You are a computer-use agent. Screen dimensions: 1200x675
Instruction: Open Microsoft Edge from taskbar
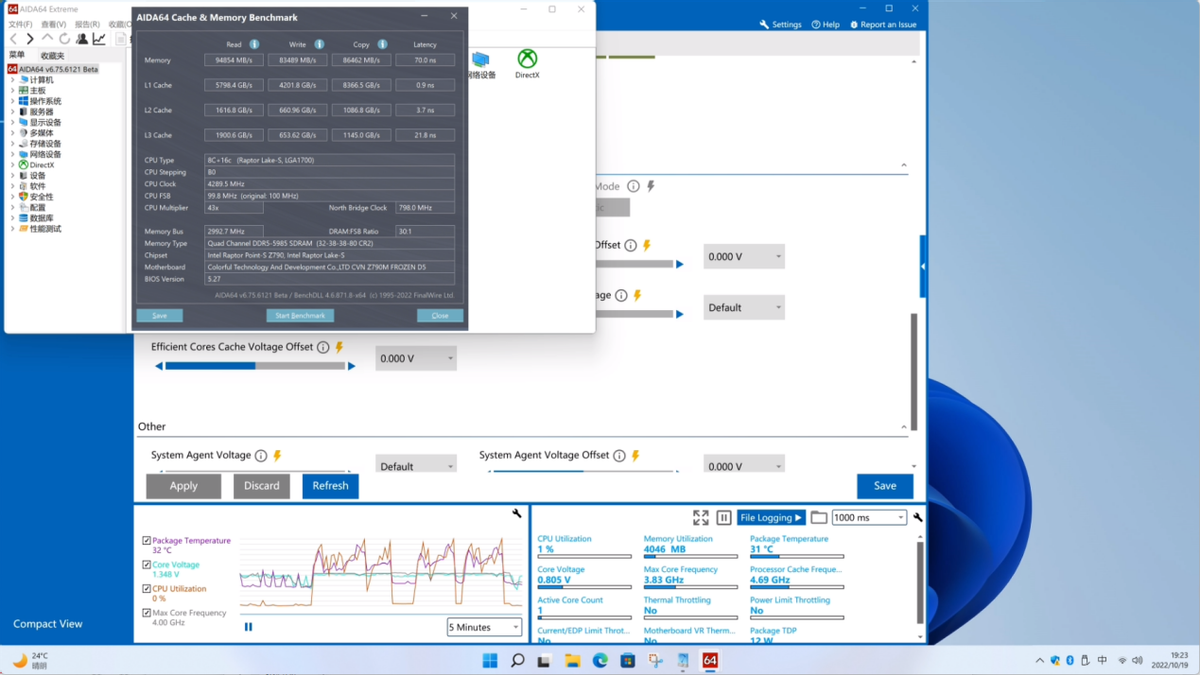[x=600, y=660]
